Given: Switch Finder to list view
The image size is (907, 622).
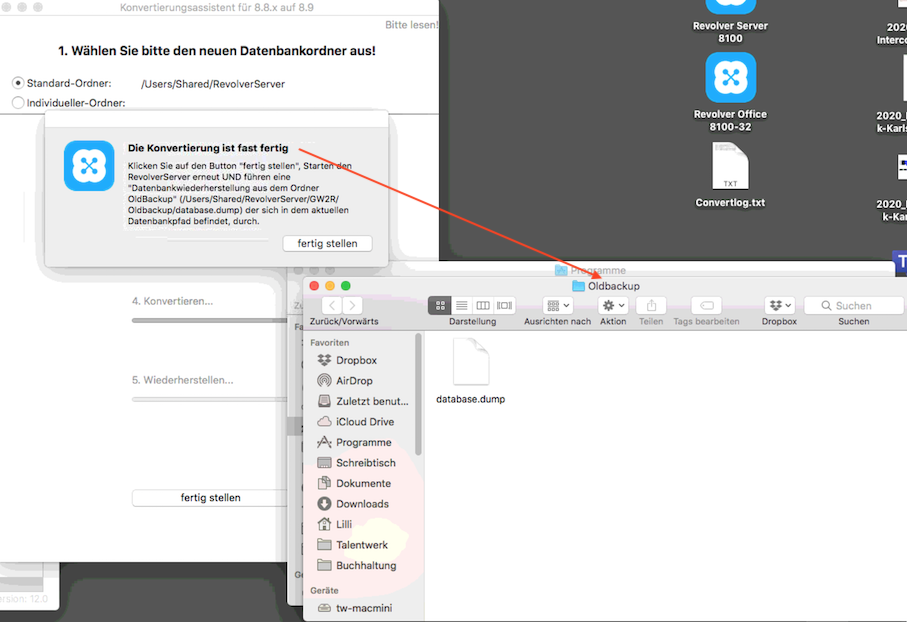Looking at the screenshot, I should (x=461, y=305).
